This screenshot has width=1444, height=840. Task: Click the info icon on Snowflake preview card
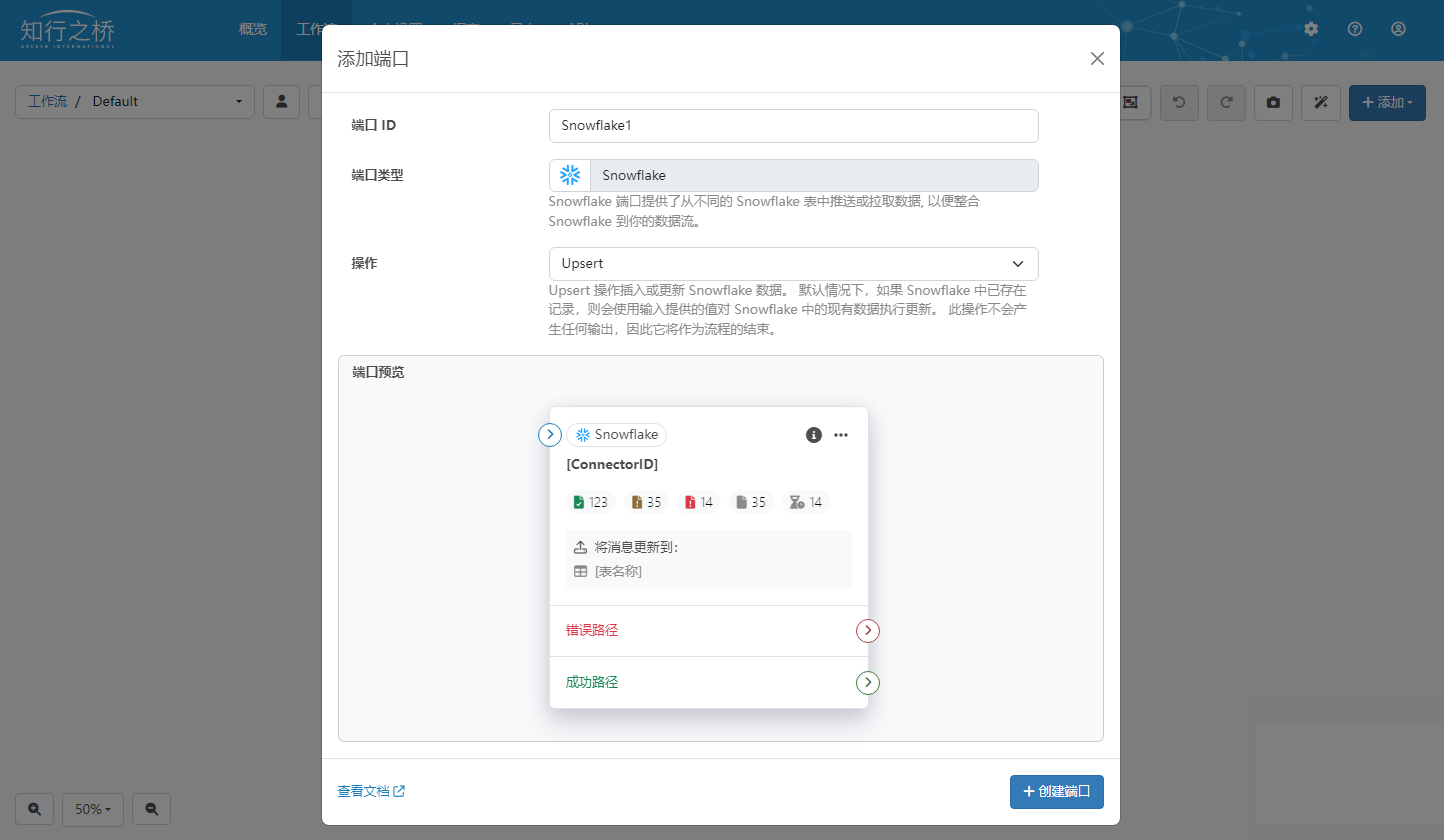[814, 435]
